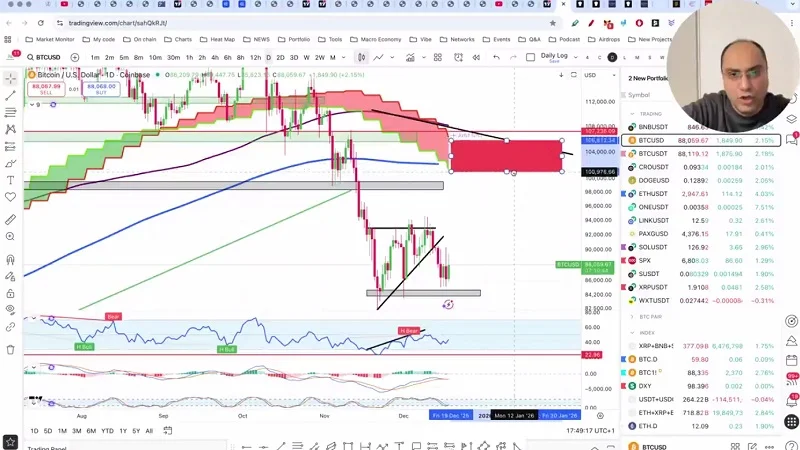The image size is (800, 450).
Task: Select the text annotation tool
Action: click(11, 180)
